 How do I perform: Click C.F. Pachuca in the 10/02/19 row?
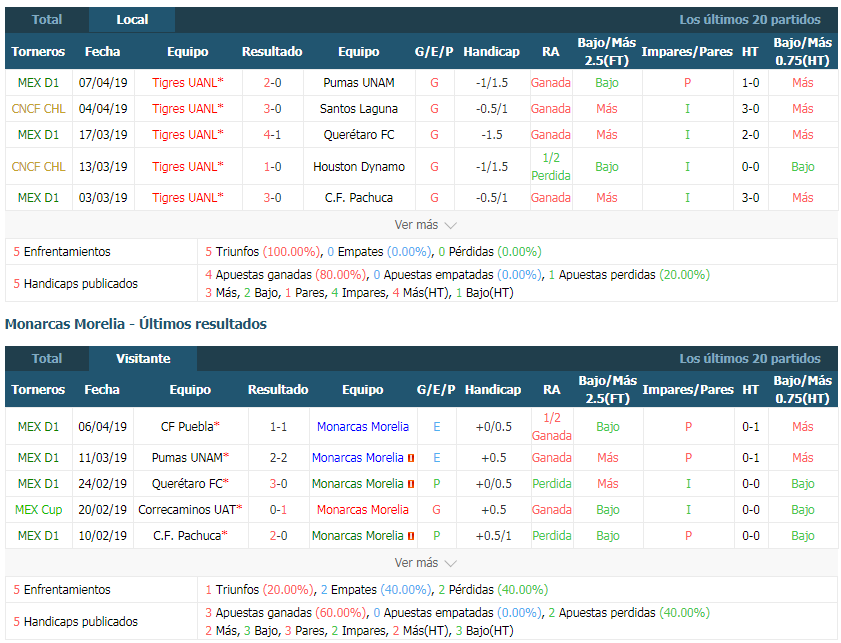(x=187, y=536)
